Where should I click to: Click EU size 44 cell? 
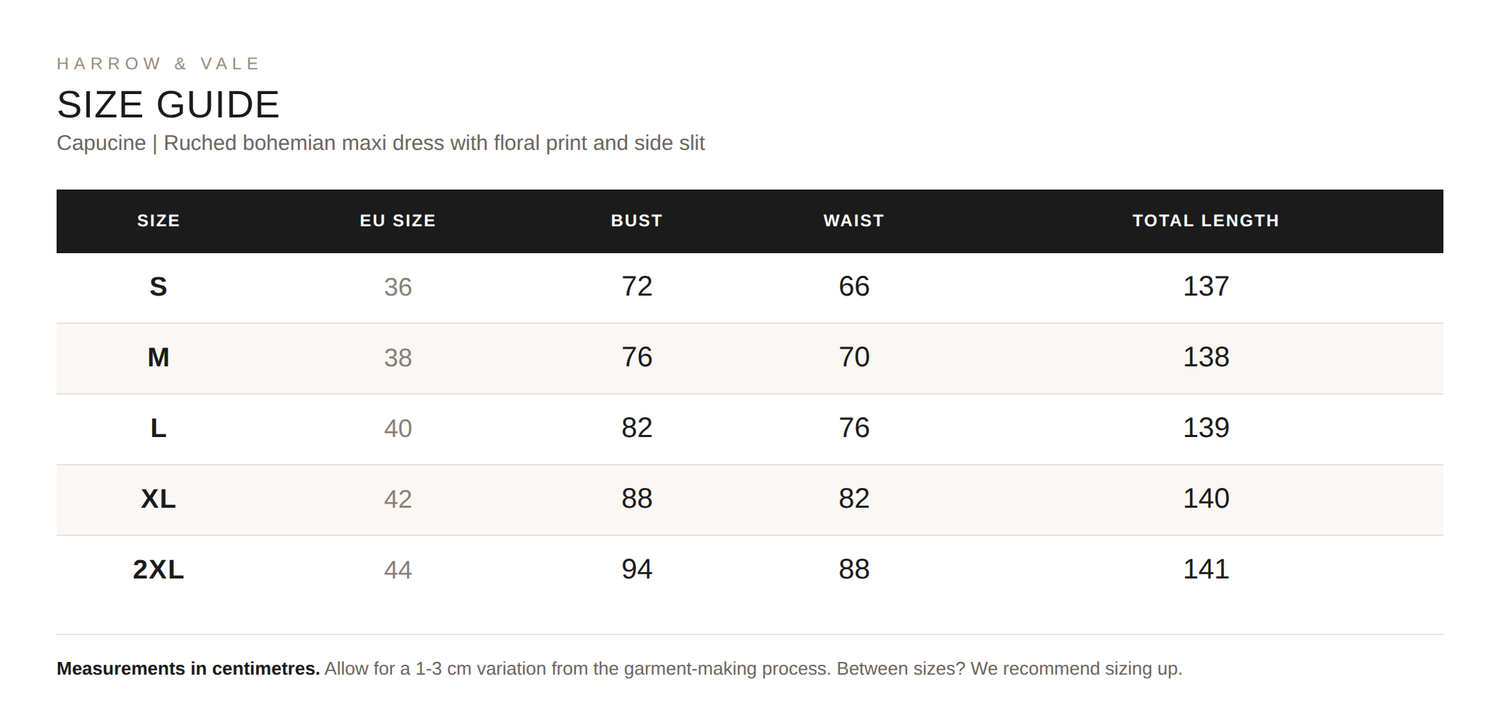click(398, 570)
